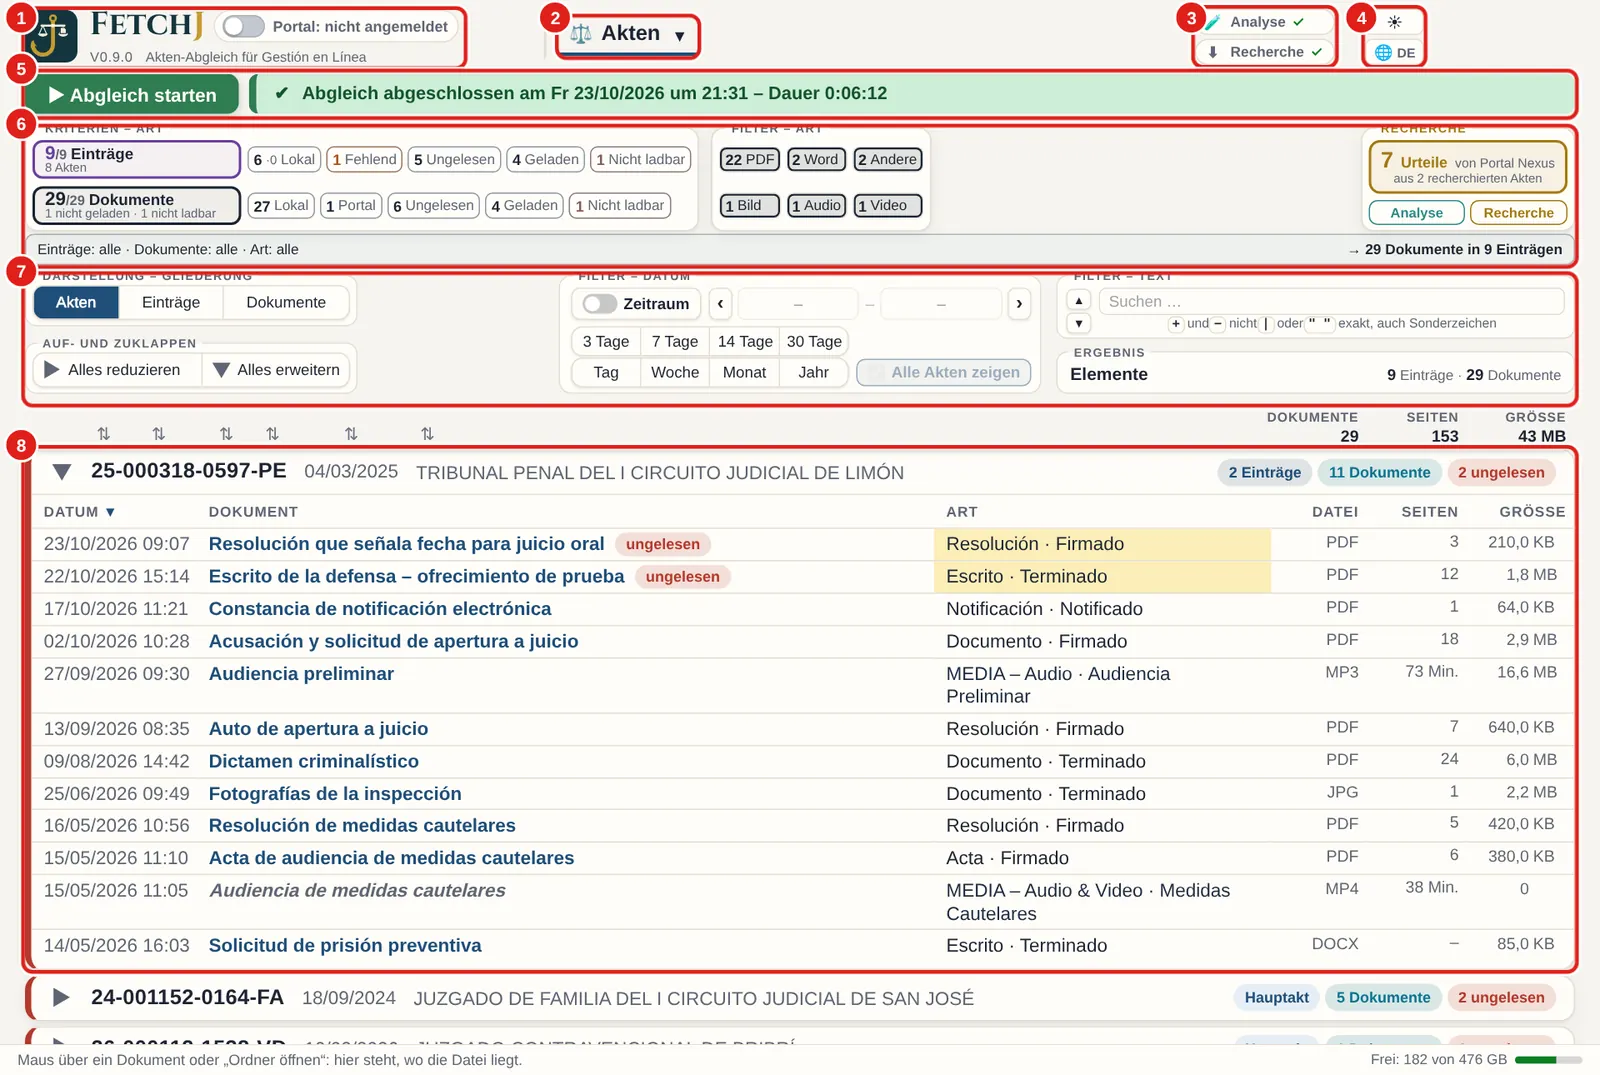Click the Analyse button under Urteile
Viewport: 1600px width, 1075px height.
point(1416,213)
